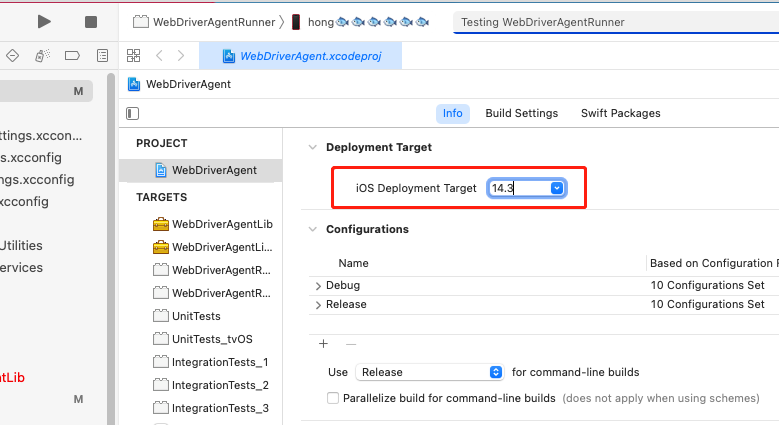This screenshot has height=425, width=779.
Task: Hide the project and targets list sidebar
Action: tap(133, 113)
